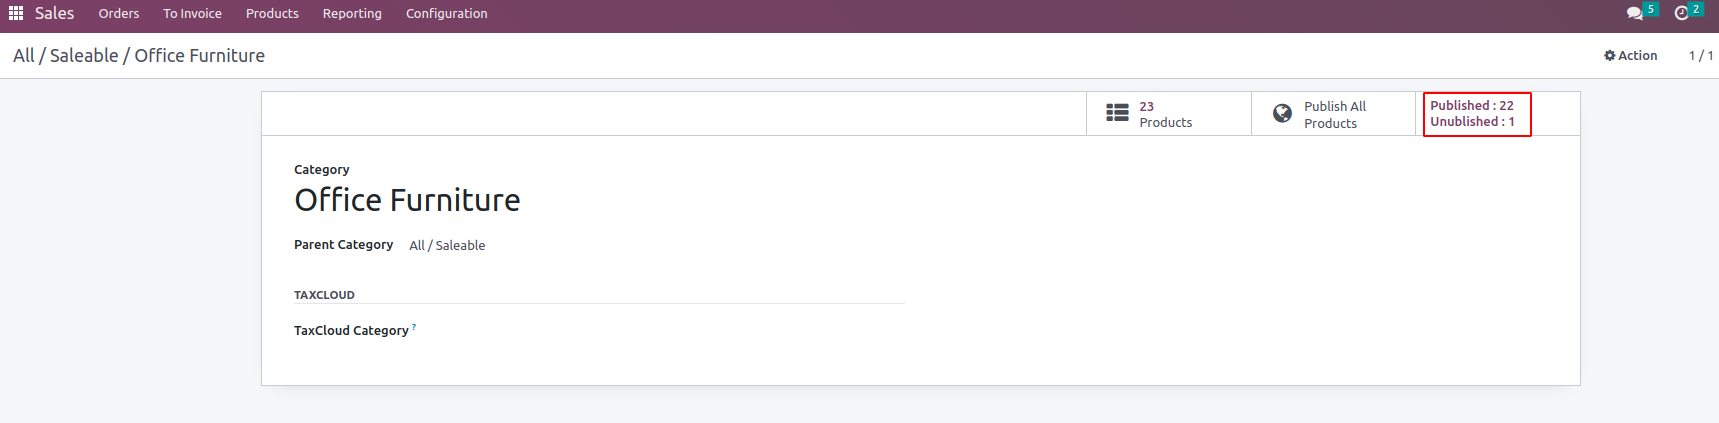Open the Action dropdown

(x=1631, y=56)
